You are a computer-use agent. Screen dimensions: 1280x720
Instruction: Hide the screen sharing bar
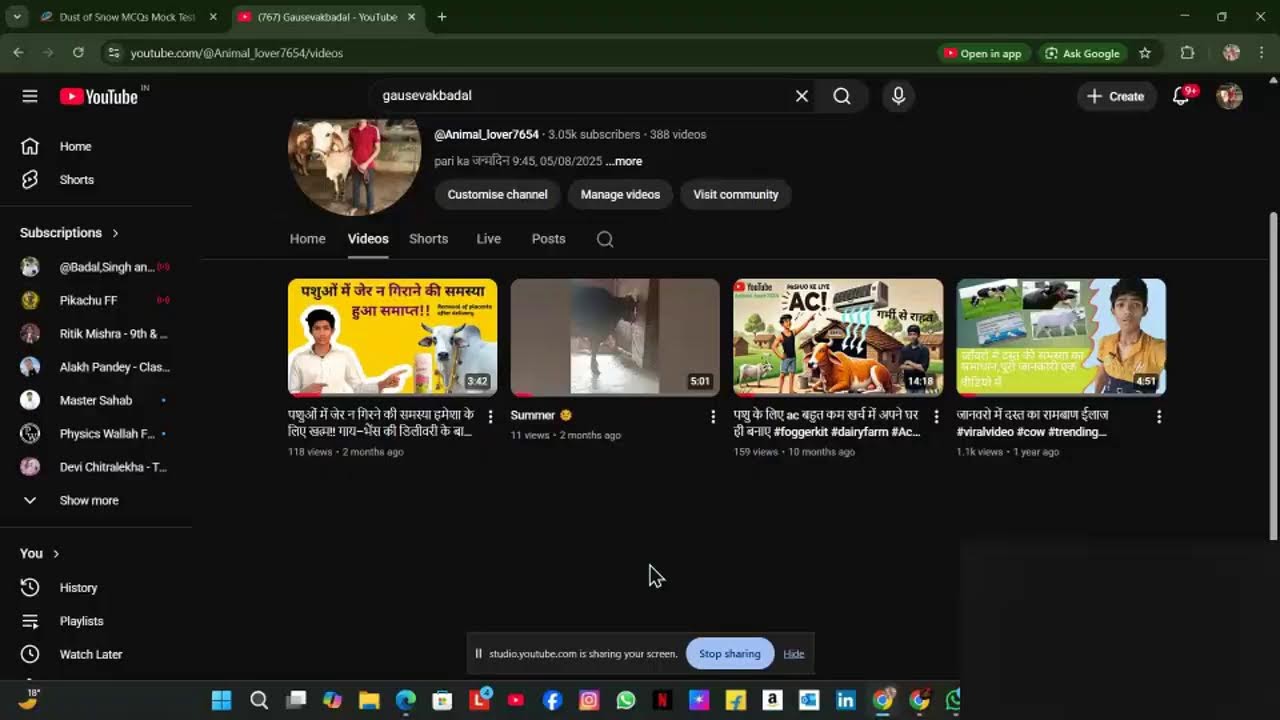coord(794,654)
